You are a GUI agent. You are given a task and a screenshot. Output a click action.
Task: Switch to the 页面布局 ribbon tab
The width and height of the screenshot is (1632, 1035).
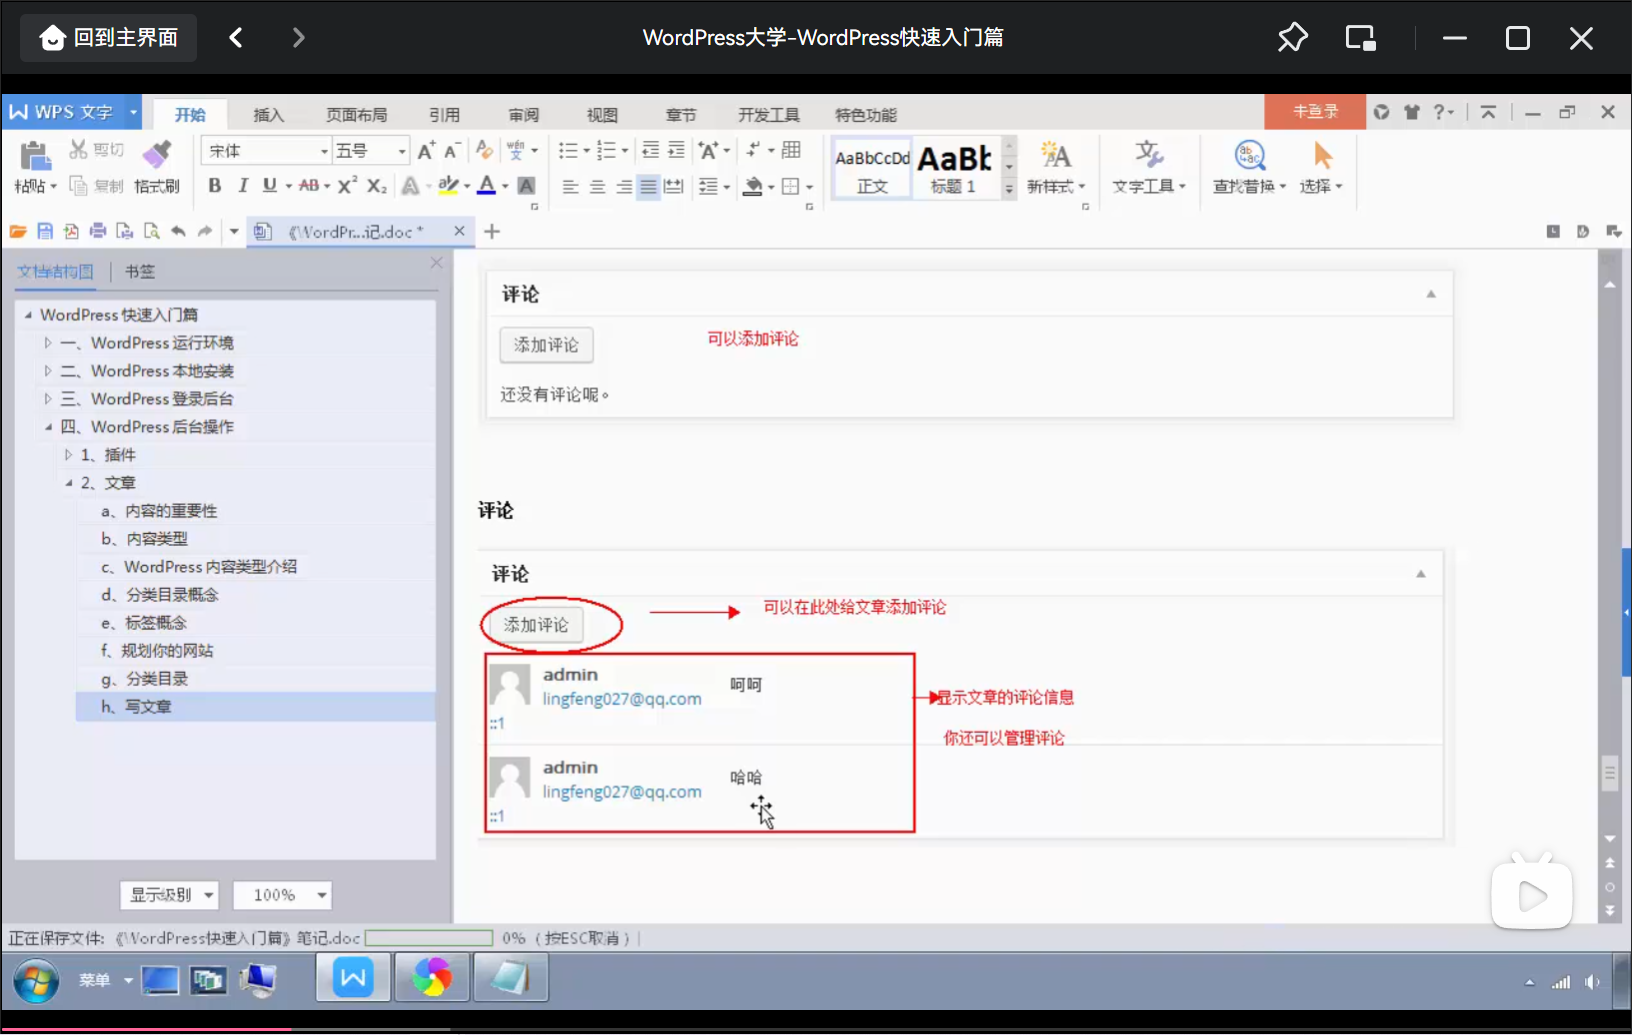pyautogui.click(x=356, y=115)
